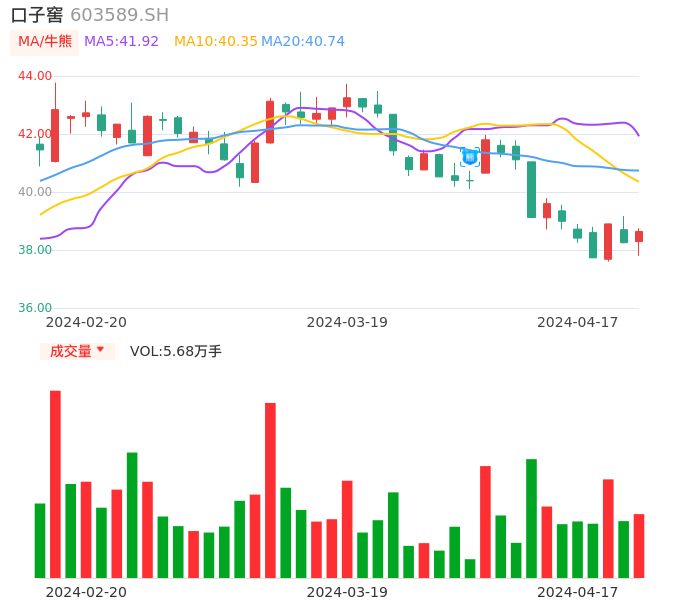Toggle the MA5 moving average line
This screenshot has height=606, width=686.
click(x=121, y=42)
